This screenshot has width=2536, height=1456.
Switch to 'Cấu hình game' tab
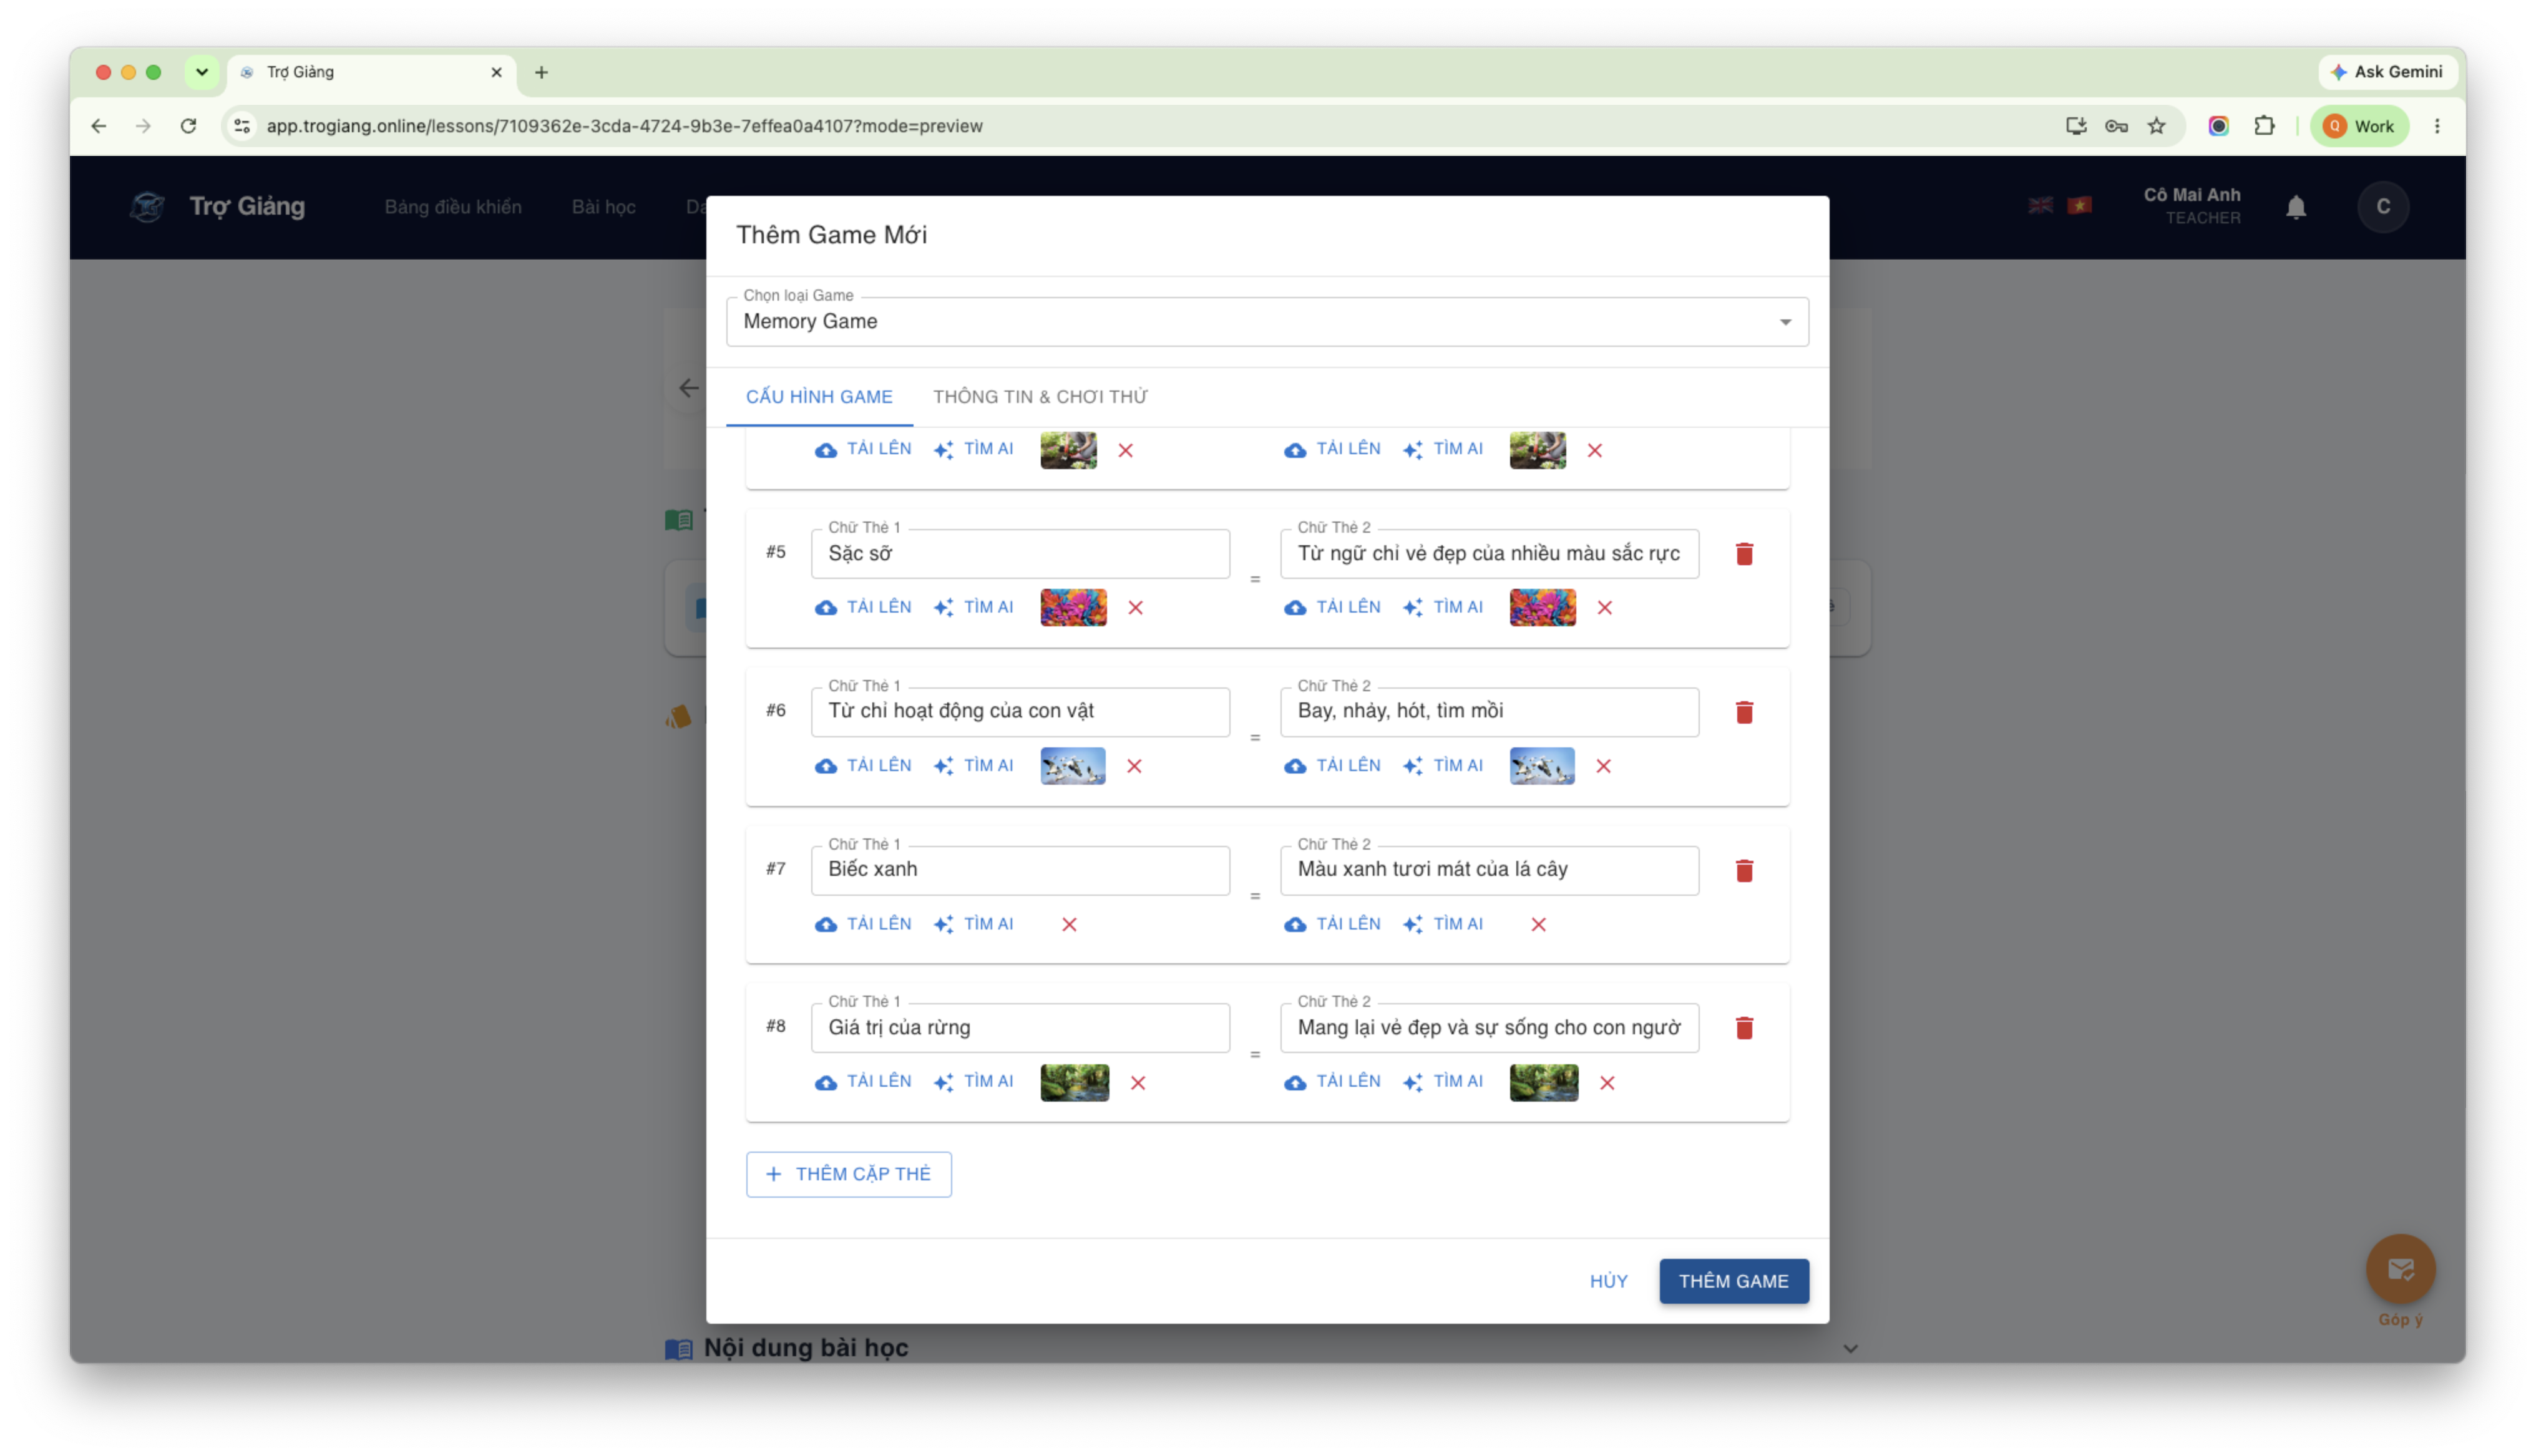pos(819,397)
